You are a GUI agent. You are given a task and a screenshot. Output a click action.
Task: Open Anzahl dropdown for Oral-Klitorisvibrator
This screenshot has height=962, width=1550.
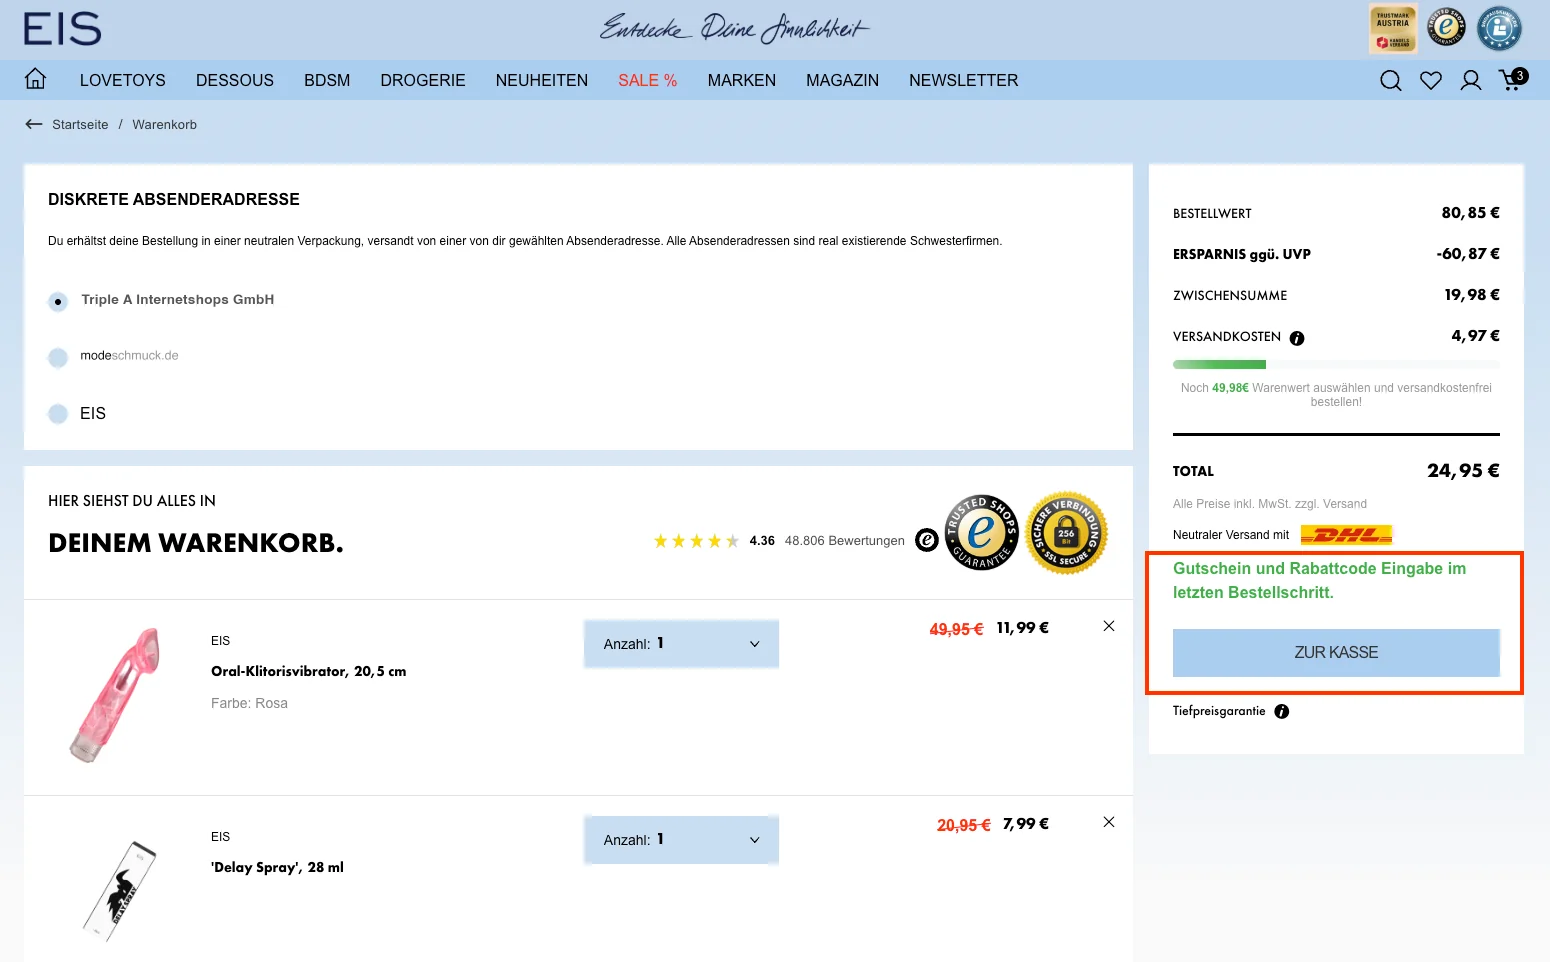tap(681, 644)
